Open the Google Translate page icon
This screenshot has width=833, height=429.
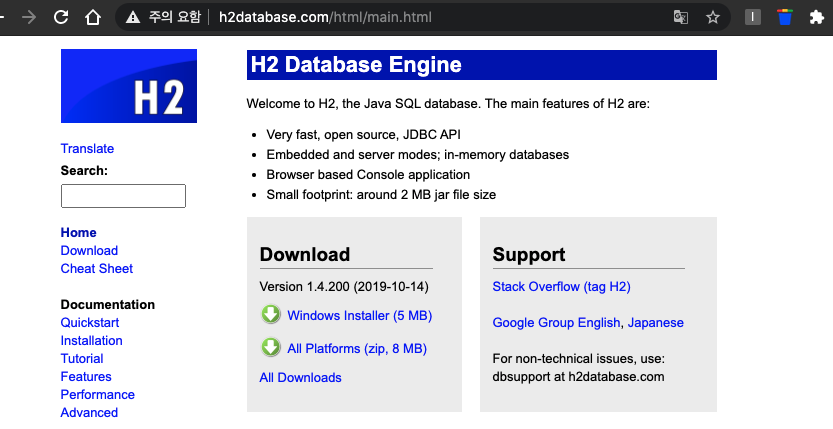pos(681,17)
